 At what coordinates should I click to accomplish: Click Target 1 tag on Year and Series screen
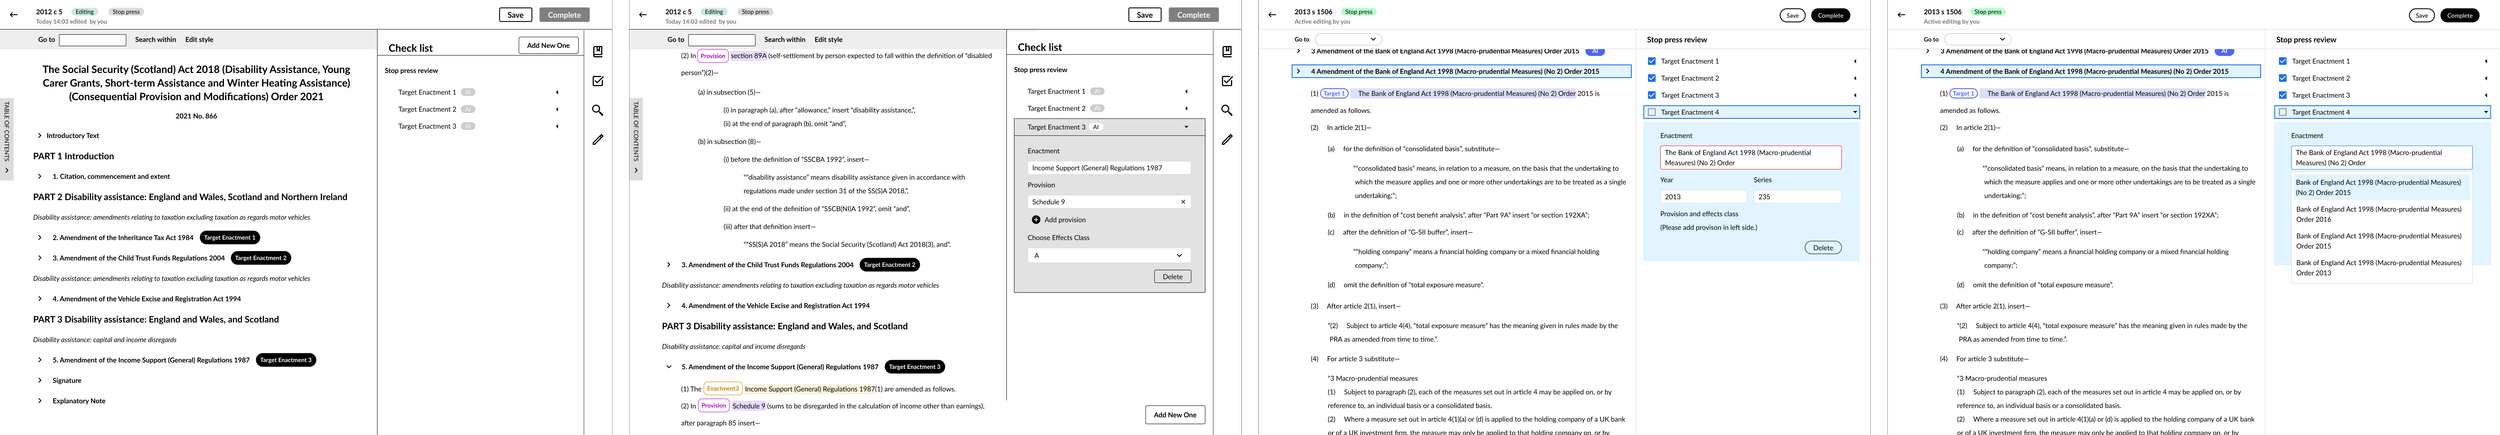(1335, 94)
